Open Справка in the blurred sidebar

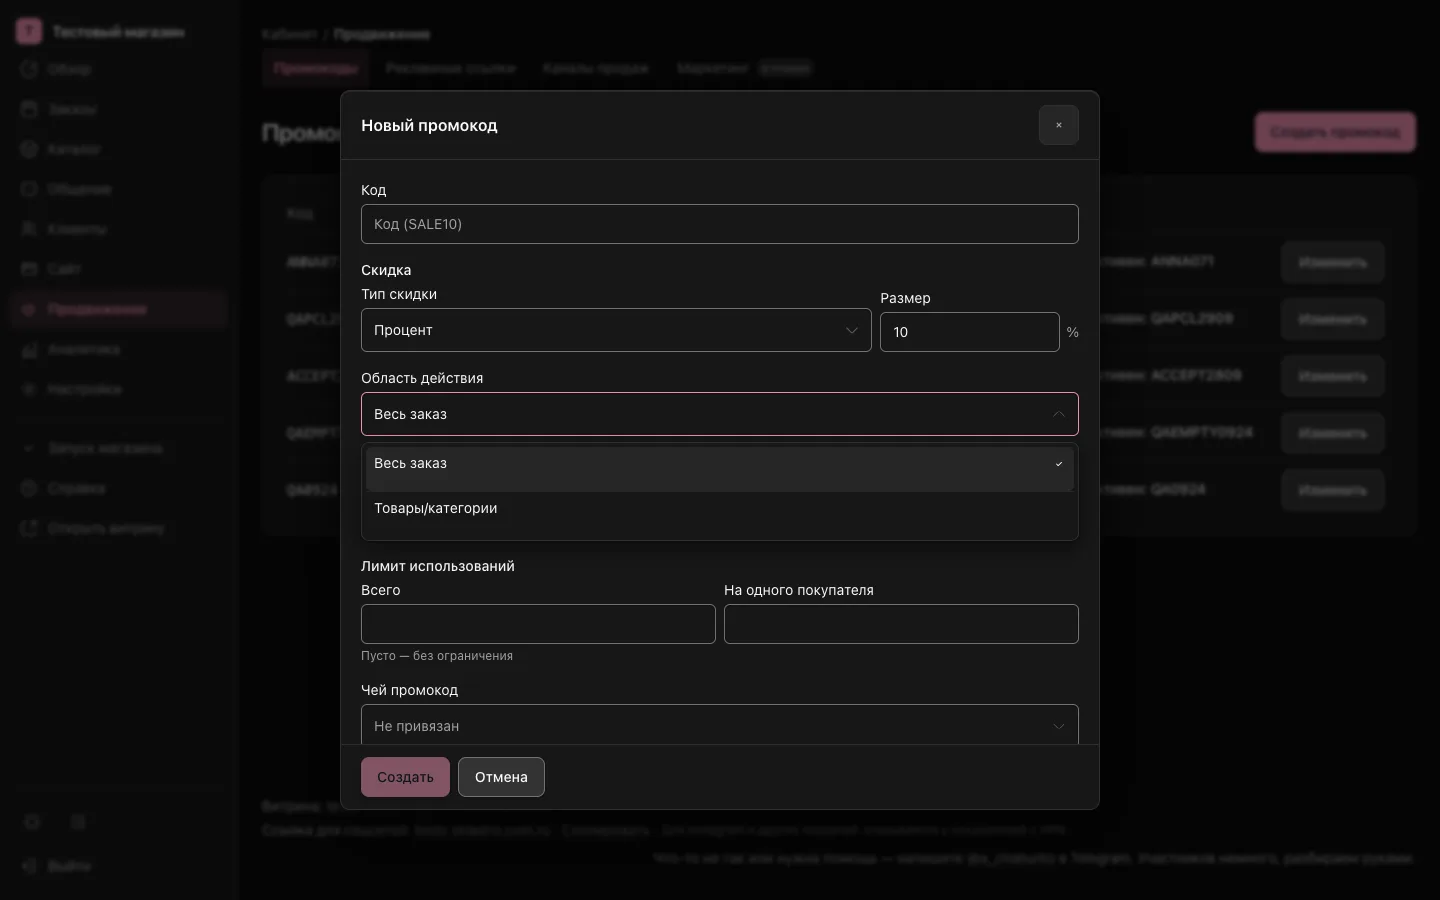(119, 488)
